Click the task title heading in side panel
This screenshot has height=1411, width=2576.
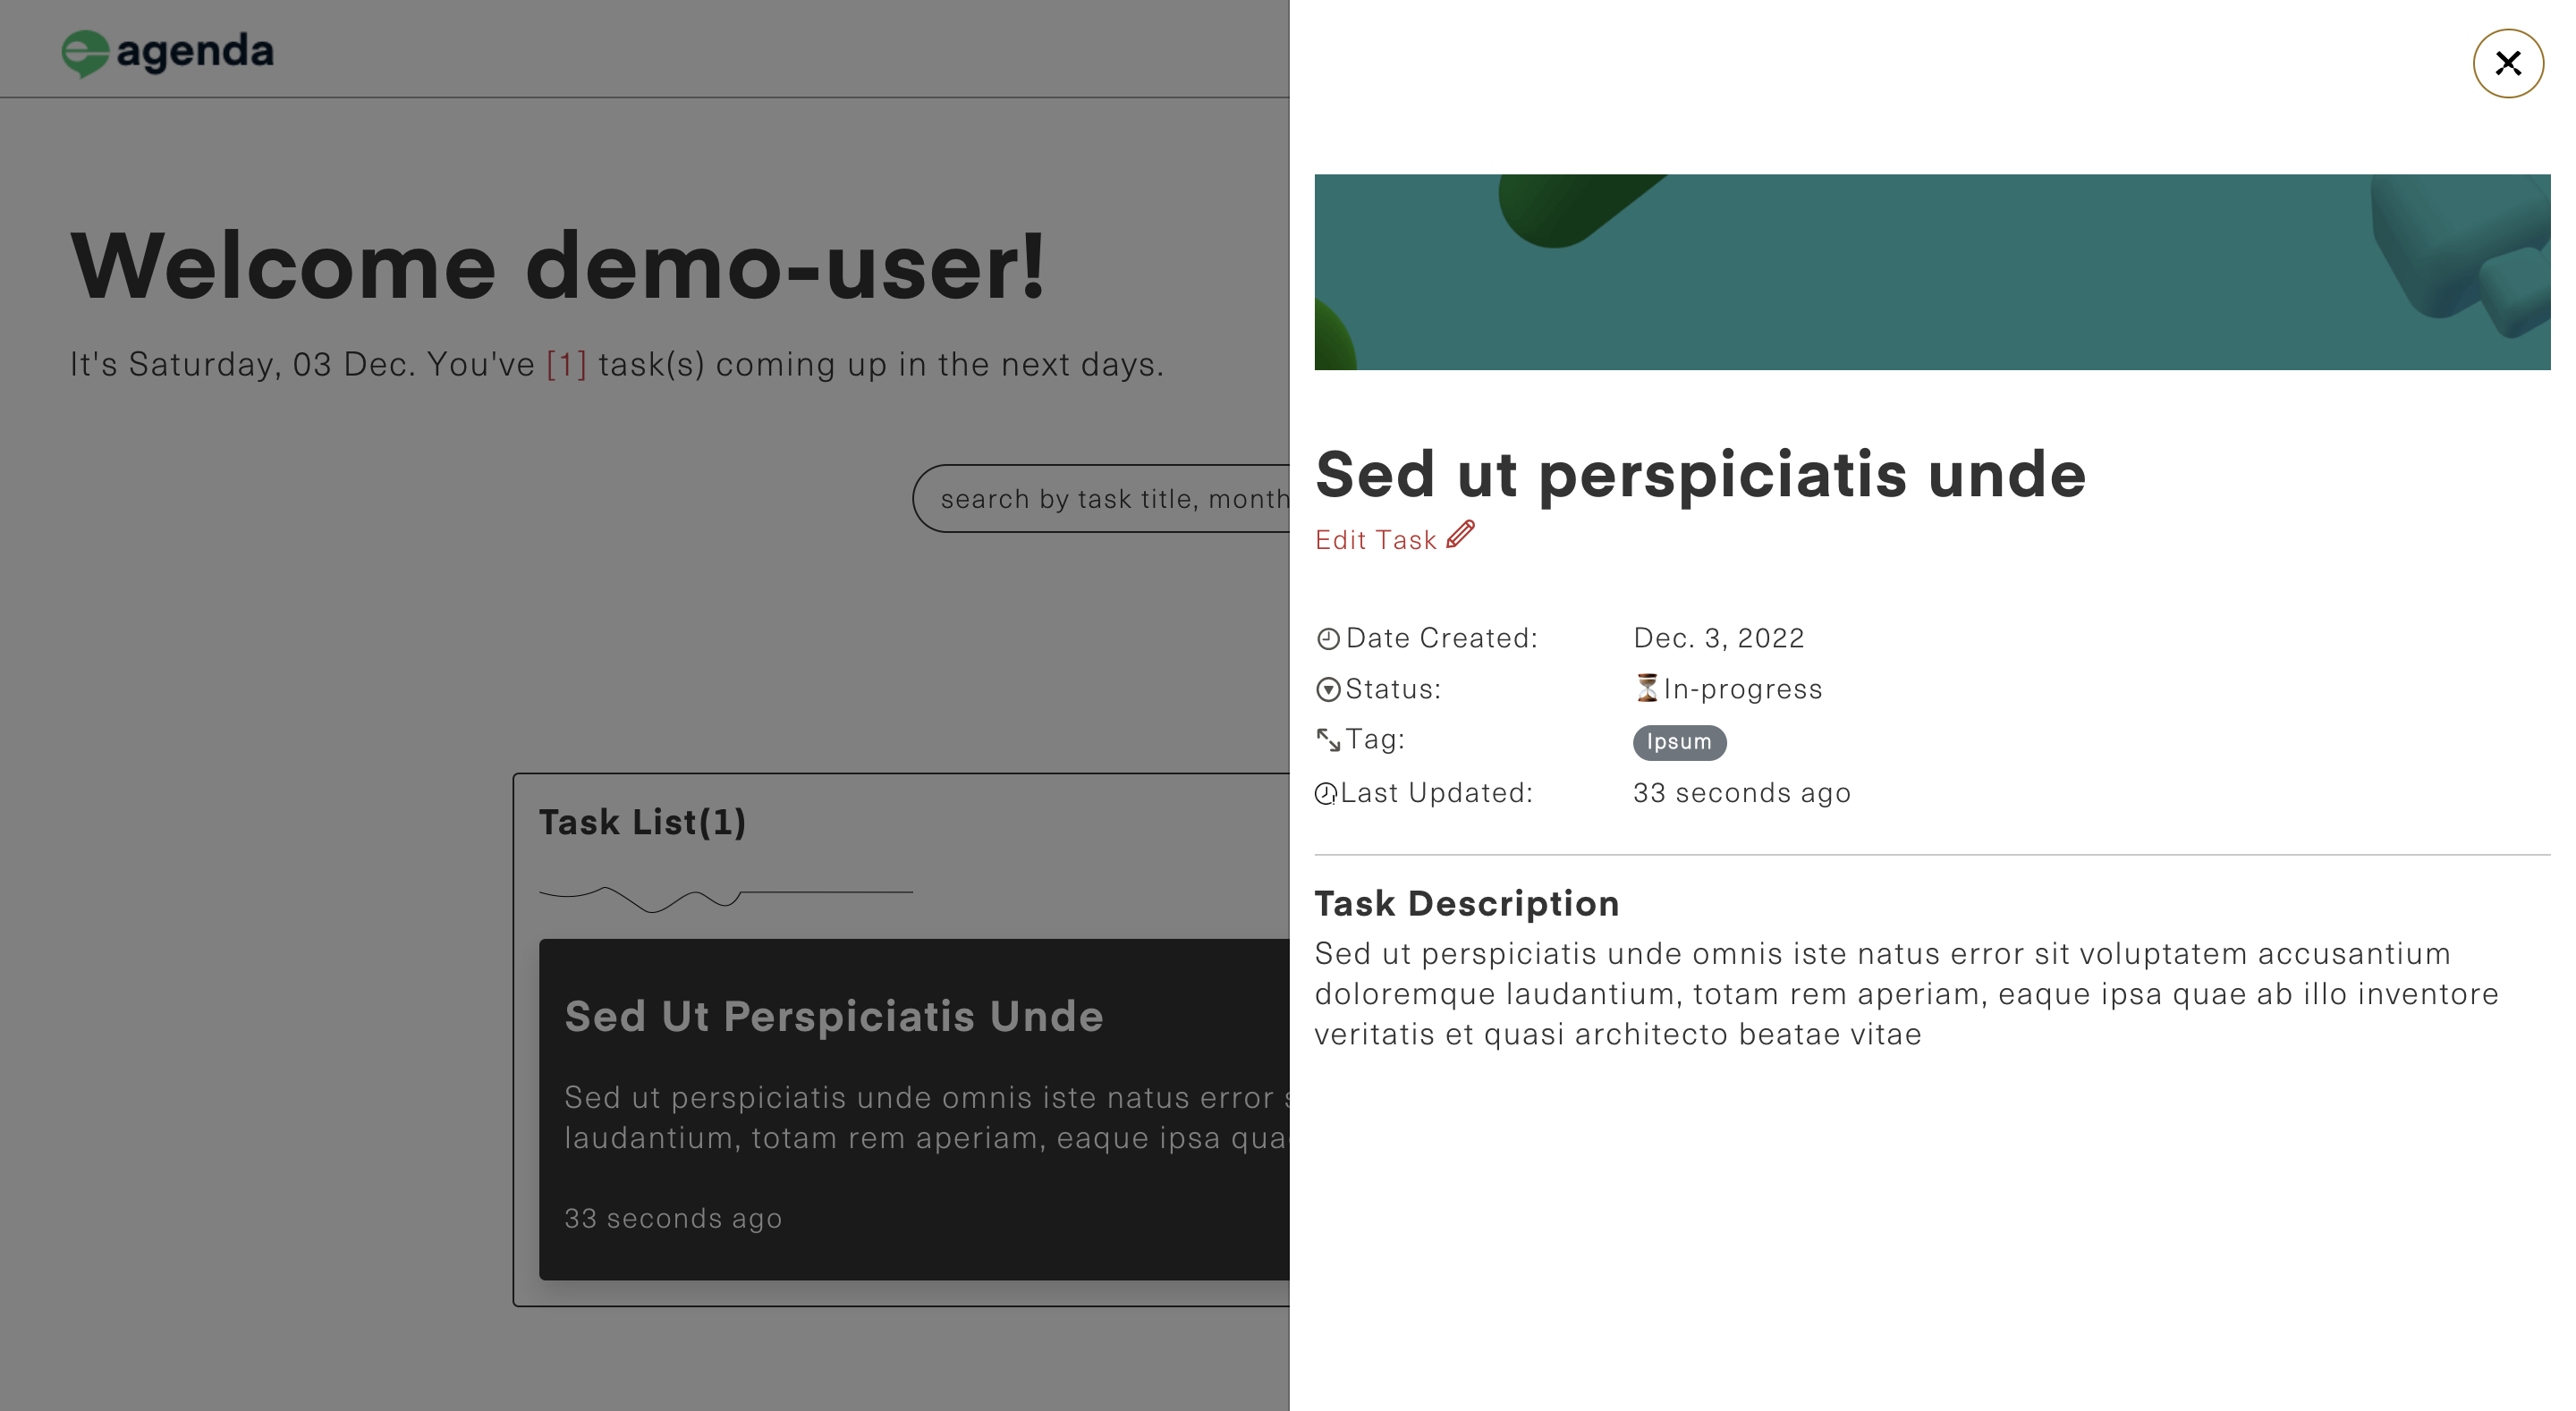click(1700, 474)
